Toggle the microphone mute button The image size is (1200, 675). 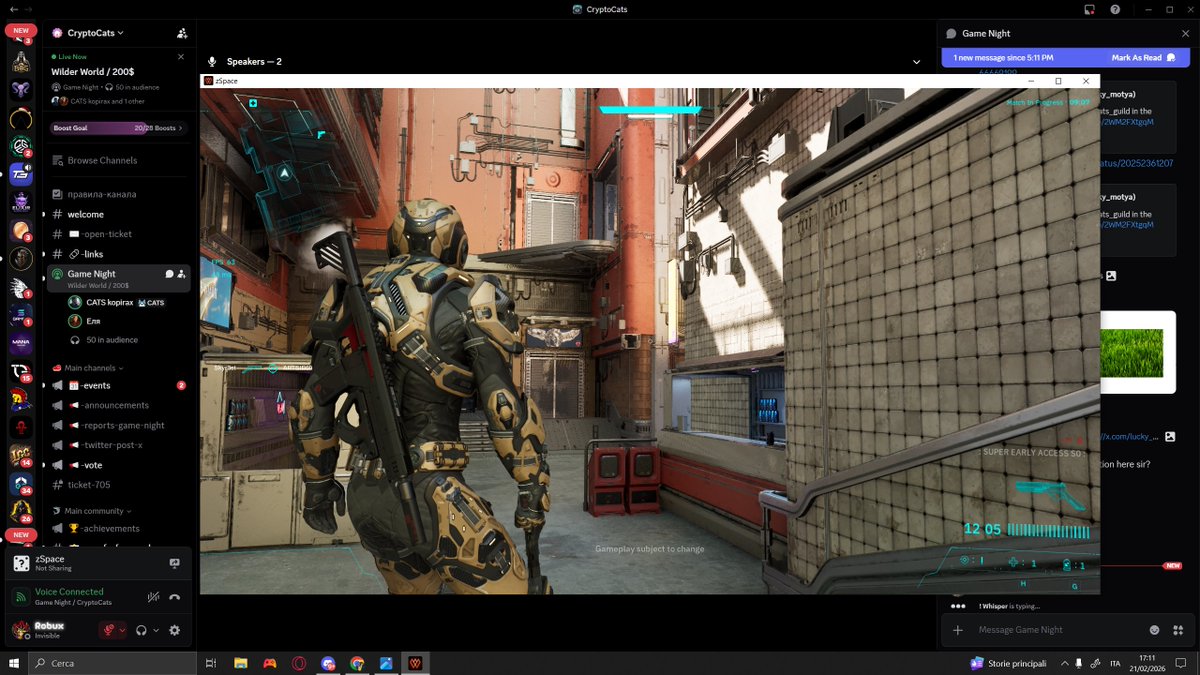click(107, 630)
